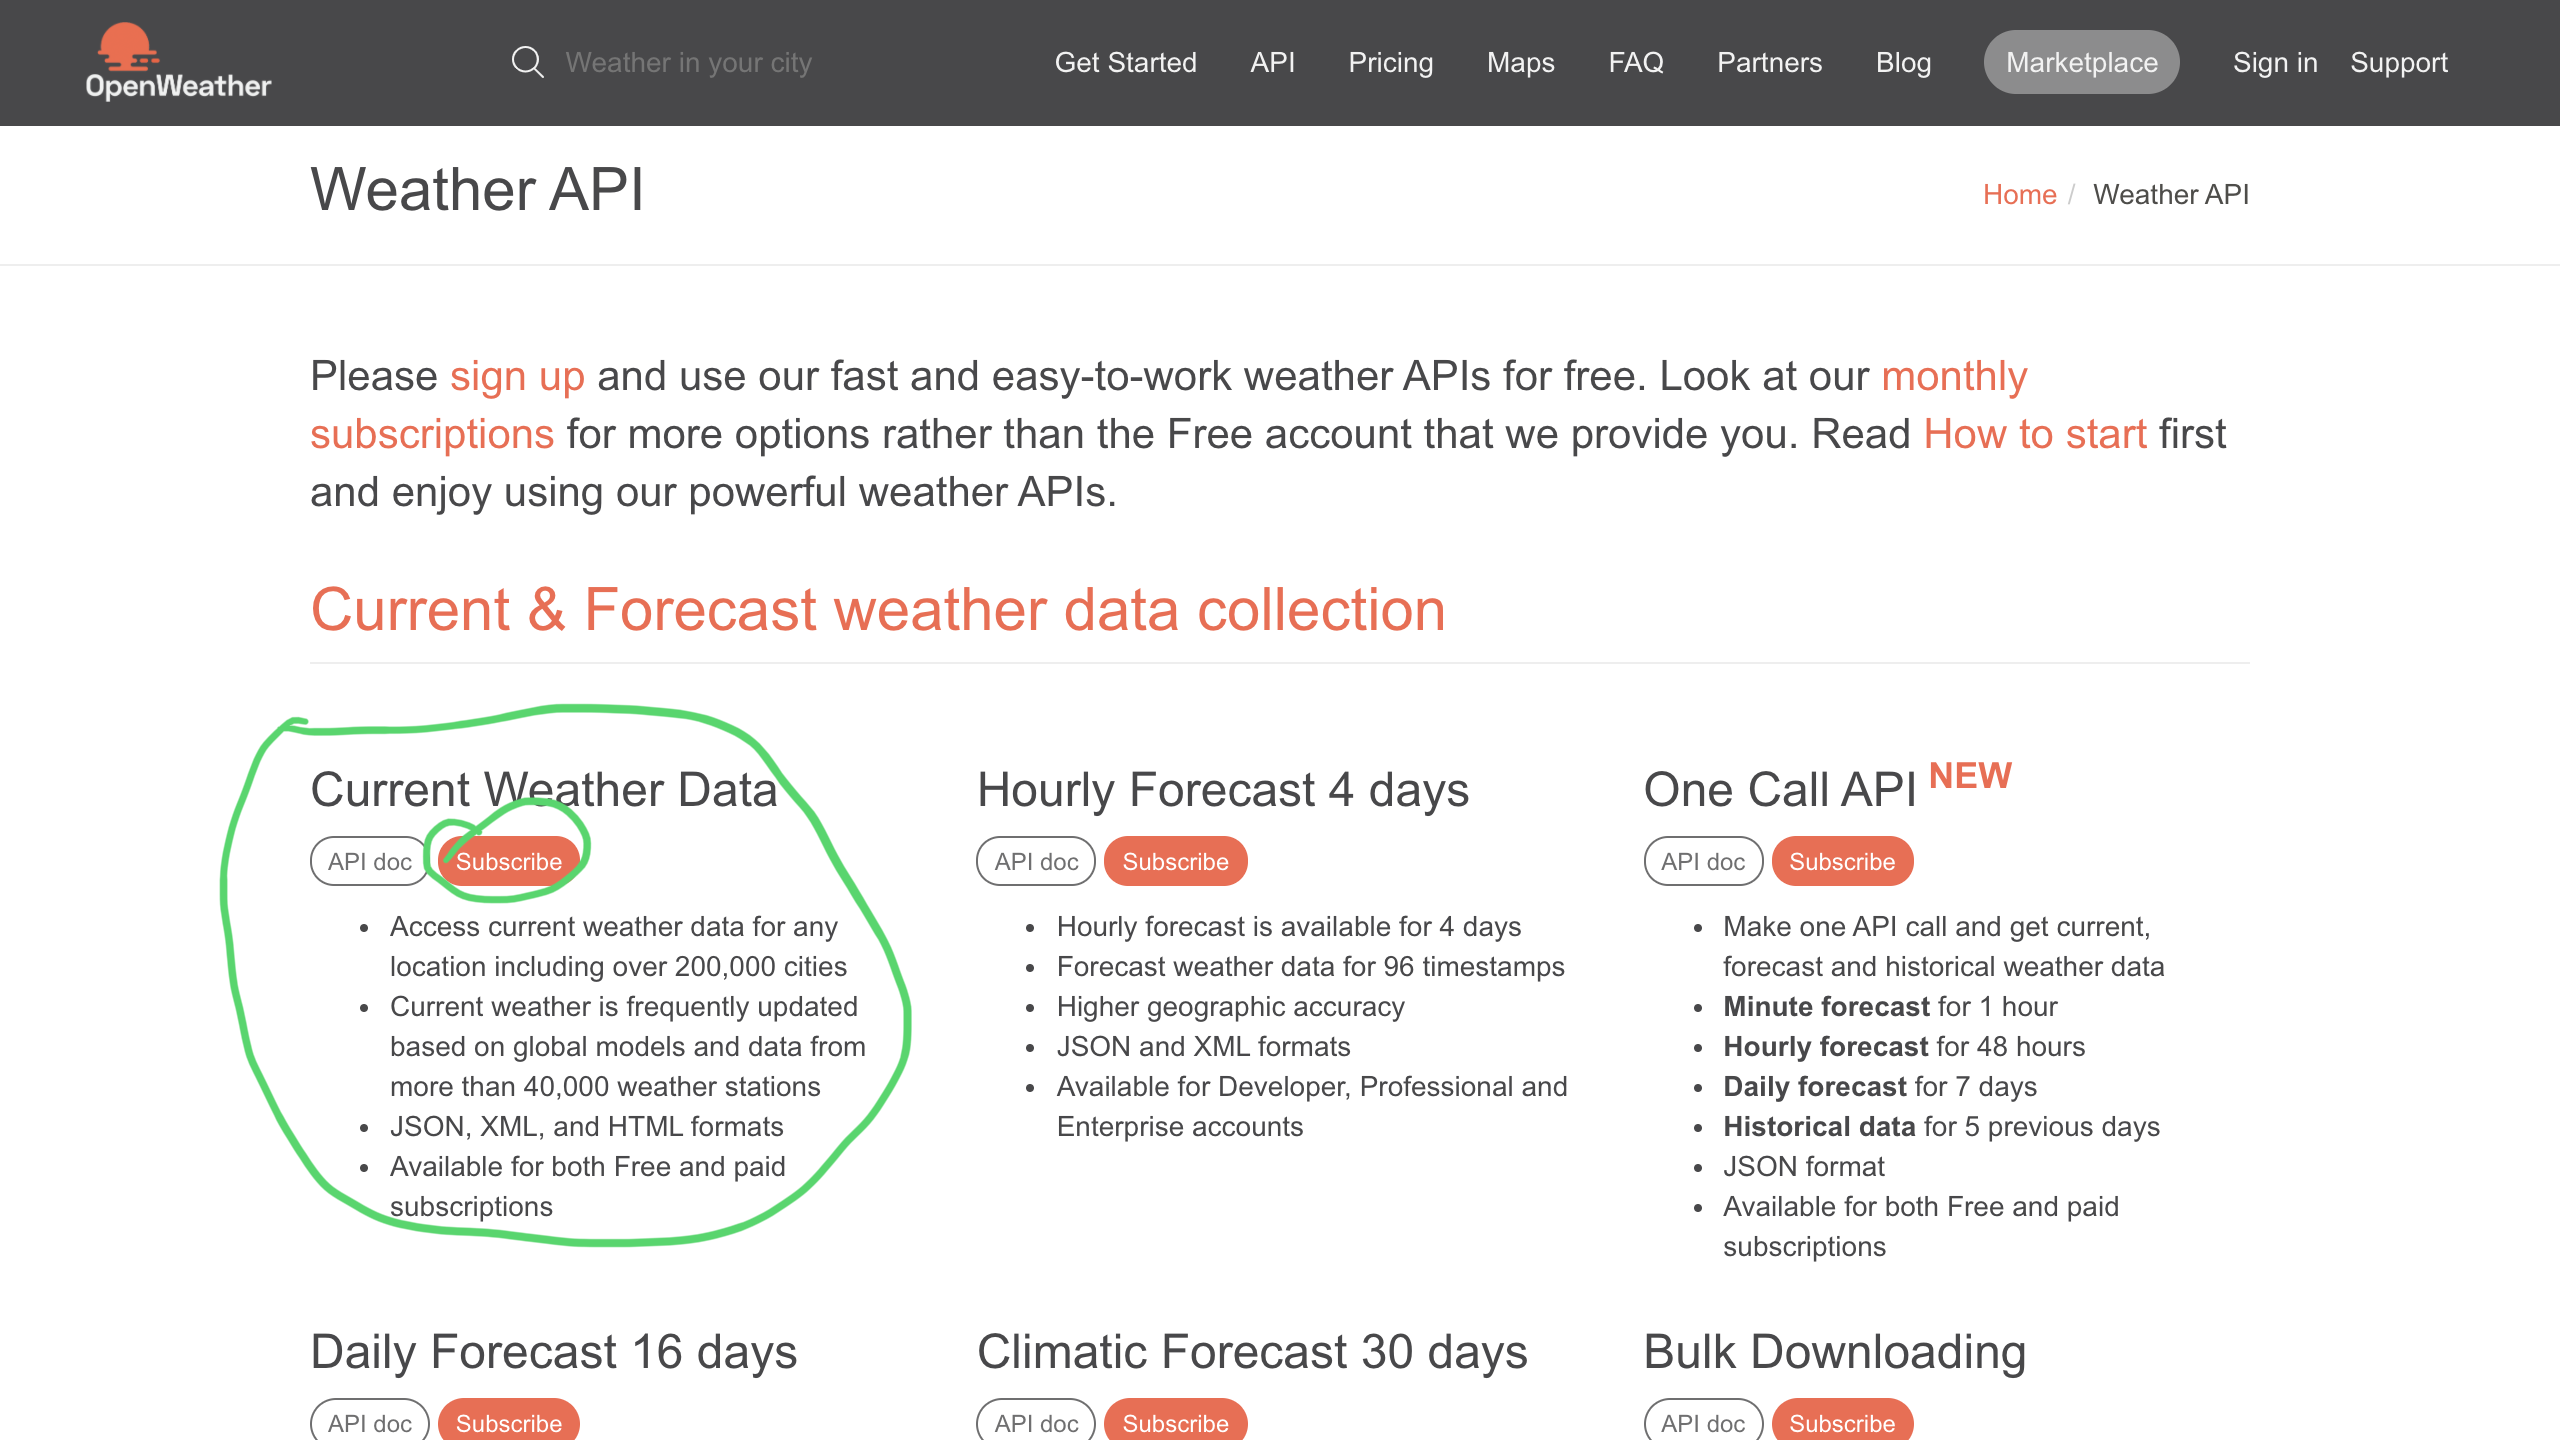The height and width of the screenshot is (1440, 2560).
Task: Open API doc for One Call API
Action: coord(1703,861)
